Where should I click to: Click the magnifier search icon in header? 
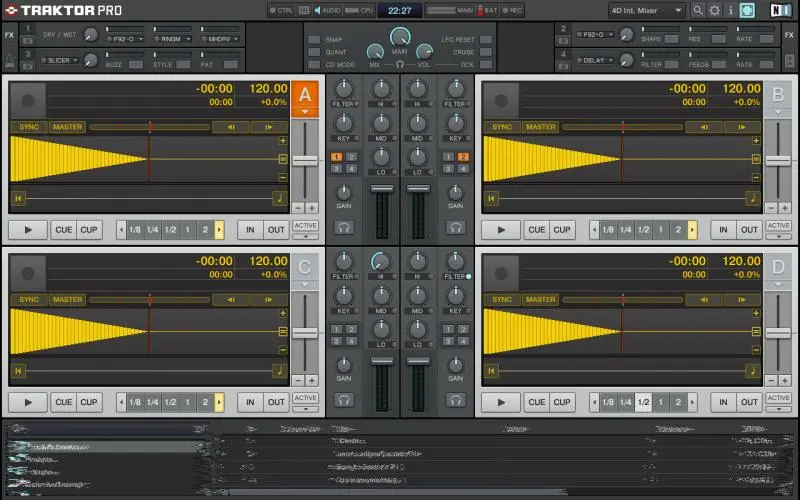(697, 10)
